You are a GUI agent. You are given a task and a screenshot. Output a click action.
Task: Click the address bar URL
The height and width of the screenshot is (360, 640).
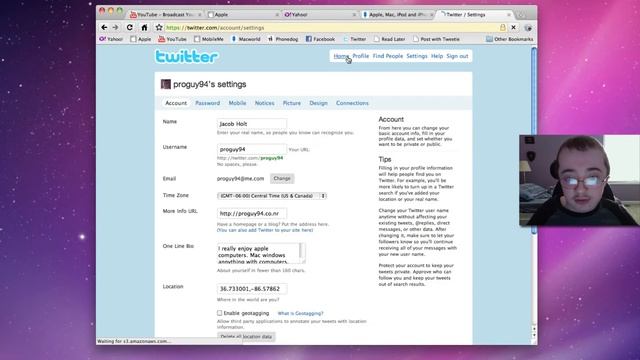(x=215, y=28)
